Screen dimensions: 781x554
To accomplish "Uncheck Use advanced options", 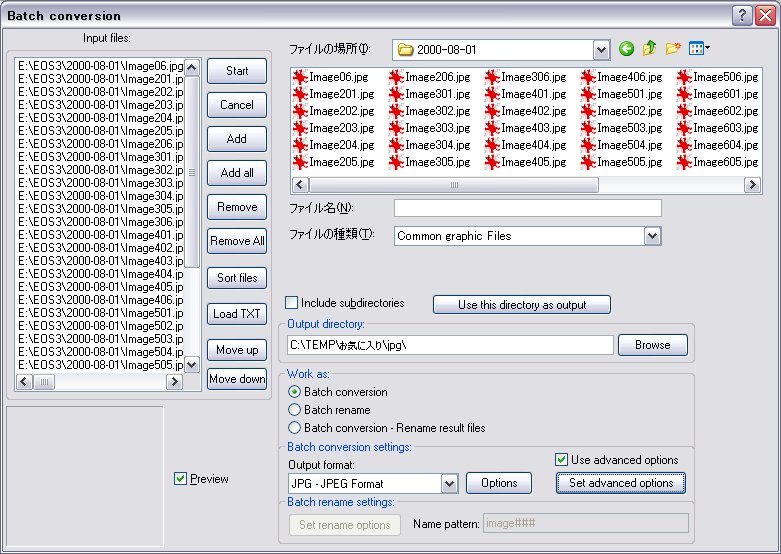I will [x=562, y=460].
